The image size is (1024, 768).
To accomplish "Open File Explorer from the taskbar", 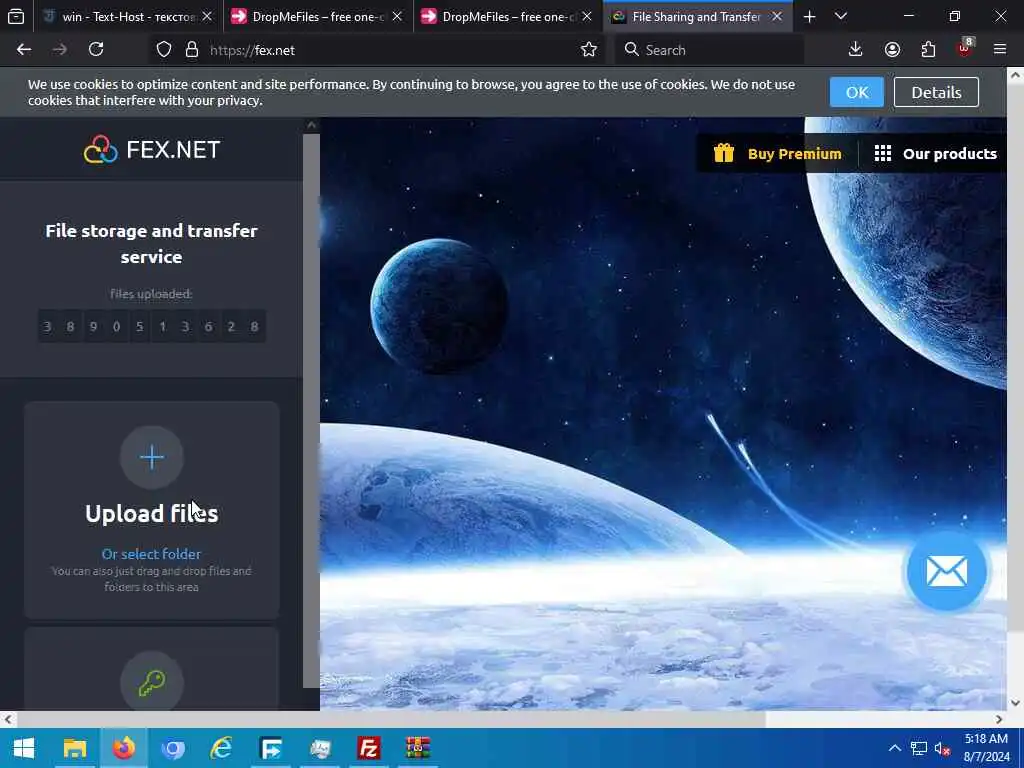I will point(74,748).
